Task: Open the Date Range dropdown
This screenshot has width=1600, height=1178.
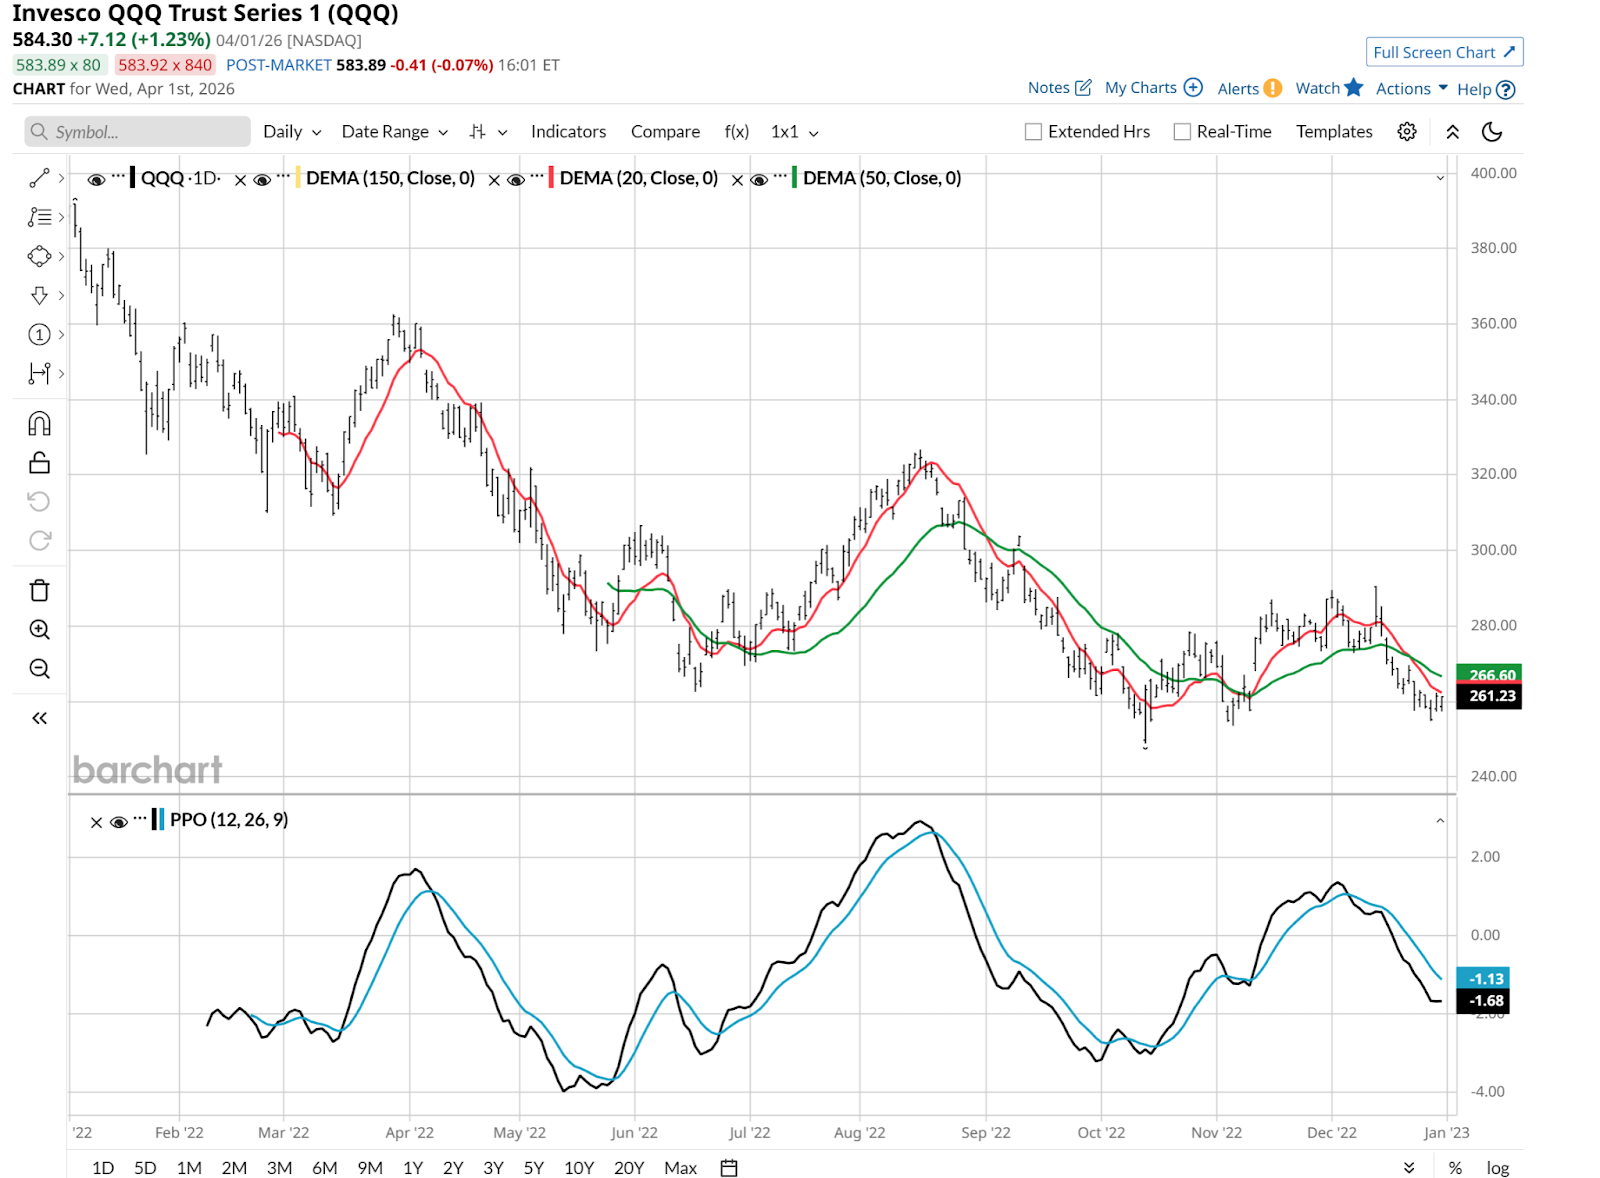Action: click(395, 132)
